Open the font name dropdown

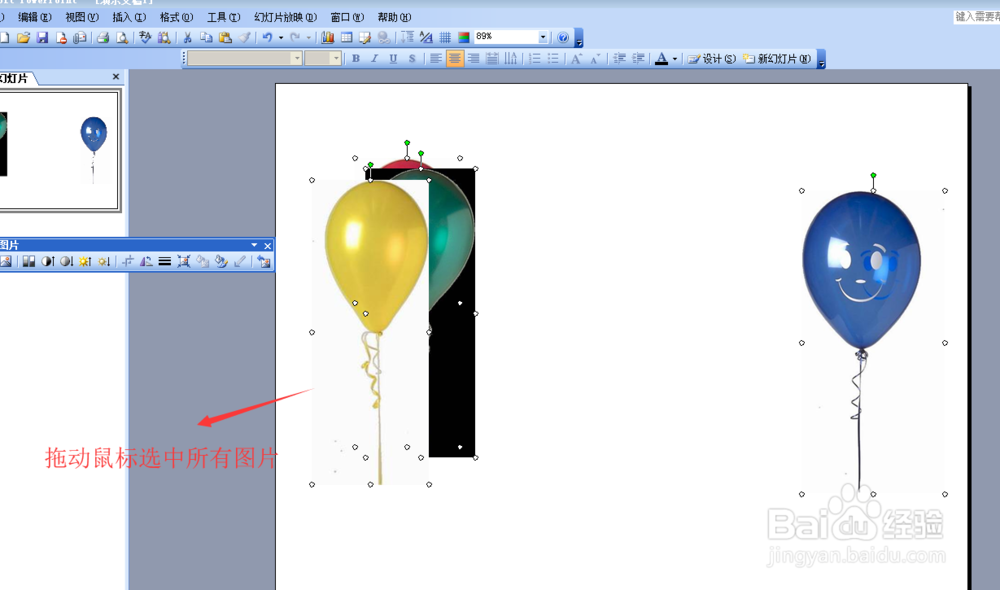coord(297,59)
